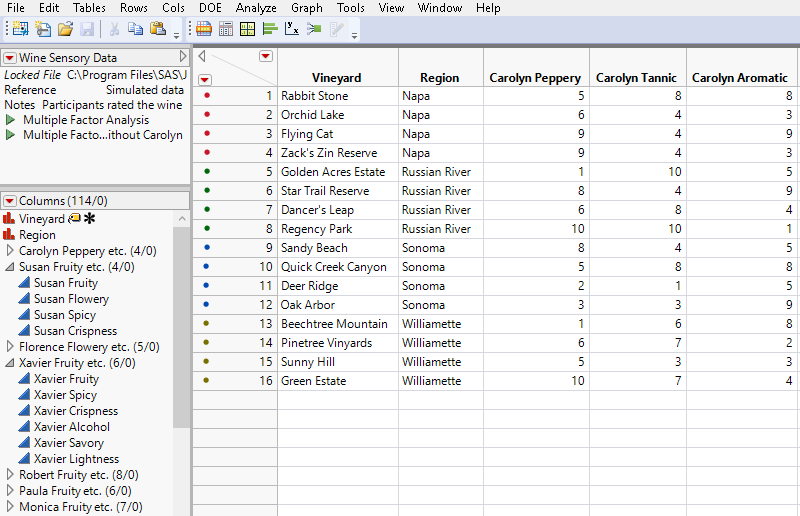Click the Vineyard nominal column icon
This screenshot has width=800, height=516.
click(x=9, y=218)
